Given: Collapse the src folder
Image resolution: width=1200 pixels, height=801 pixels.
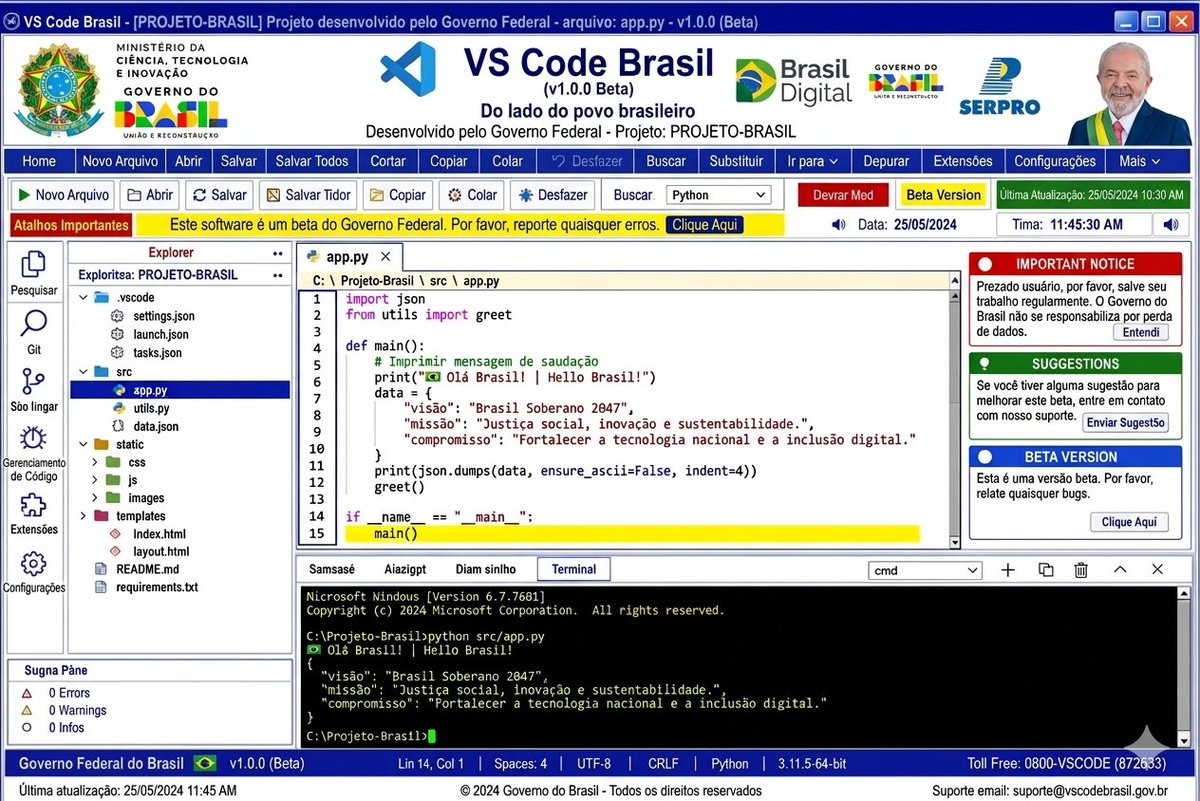Looking at the screenshot, I should [83, 371].
